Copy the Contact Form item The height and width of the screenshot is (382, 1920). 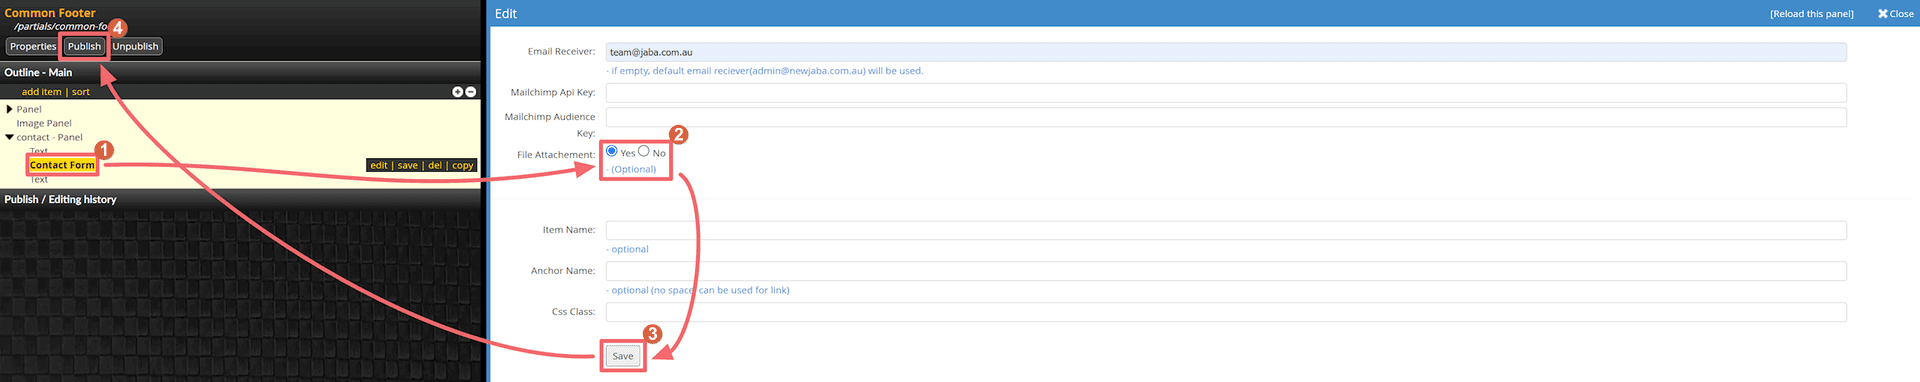[462, 166]
